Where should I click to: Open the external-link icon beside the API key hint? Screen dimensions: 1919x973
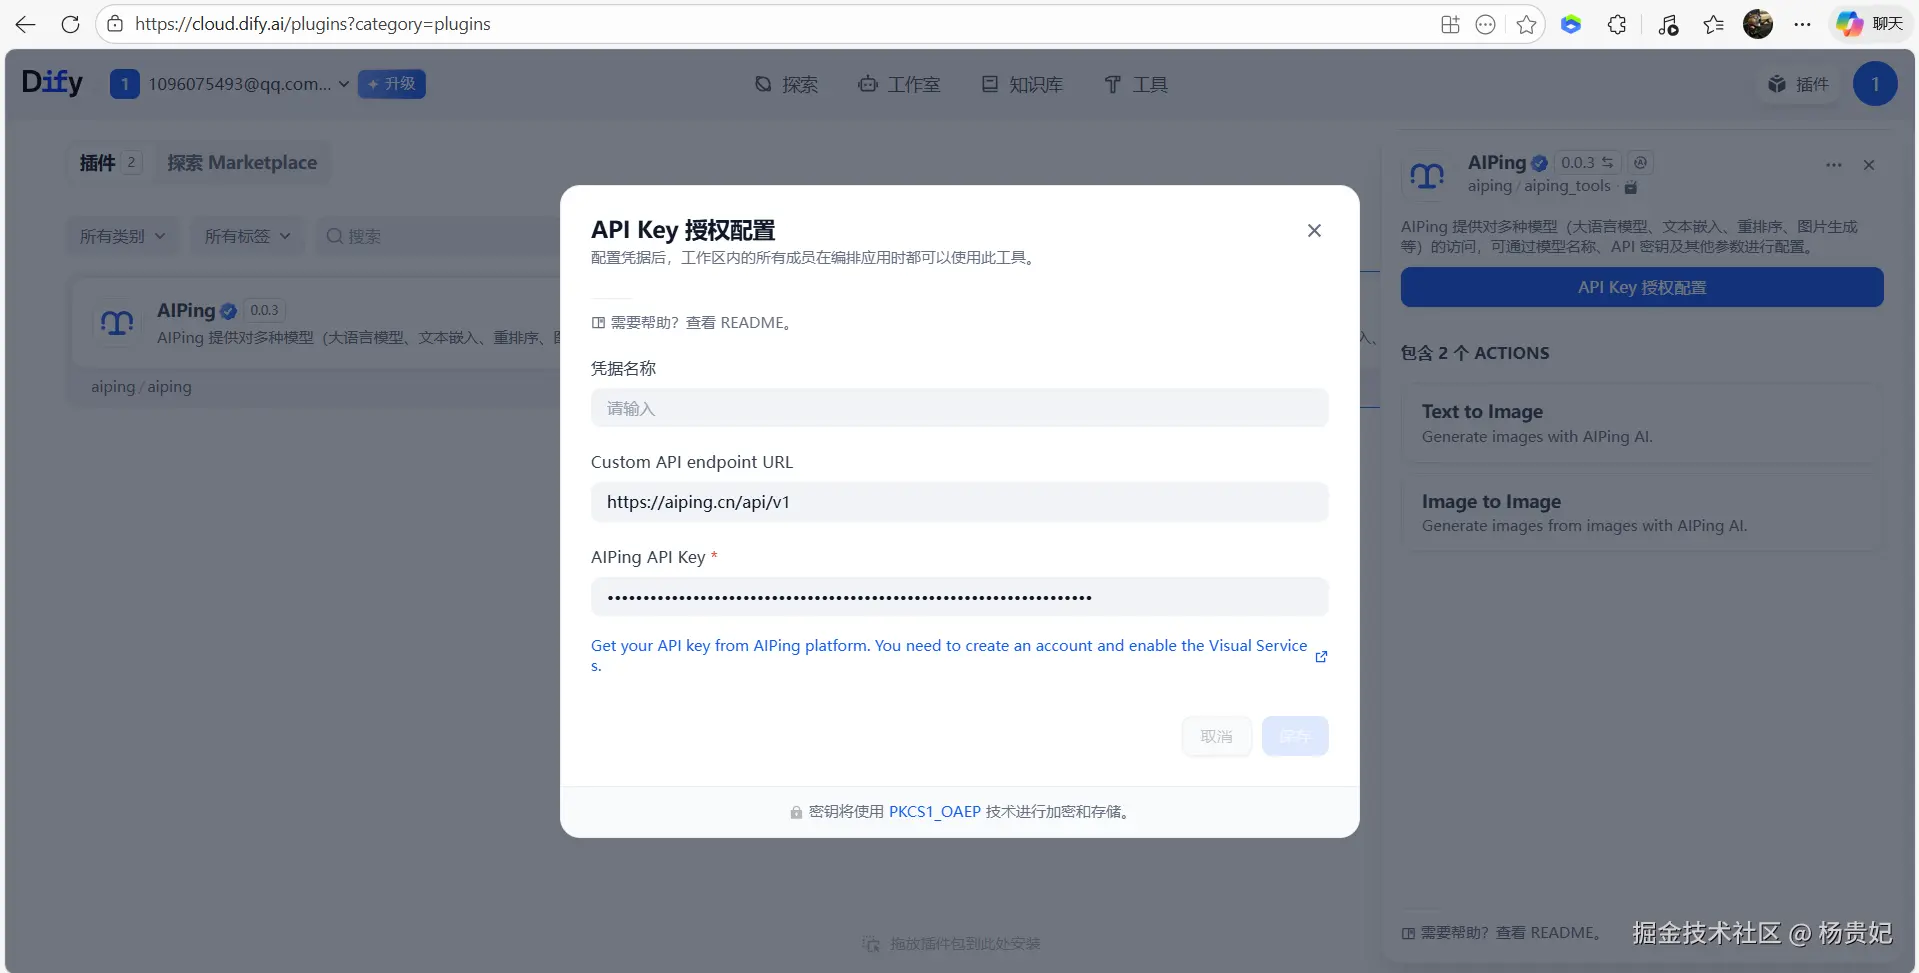click(x=1321, y=657)
